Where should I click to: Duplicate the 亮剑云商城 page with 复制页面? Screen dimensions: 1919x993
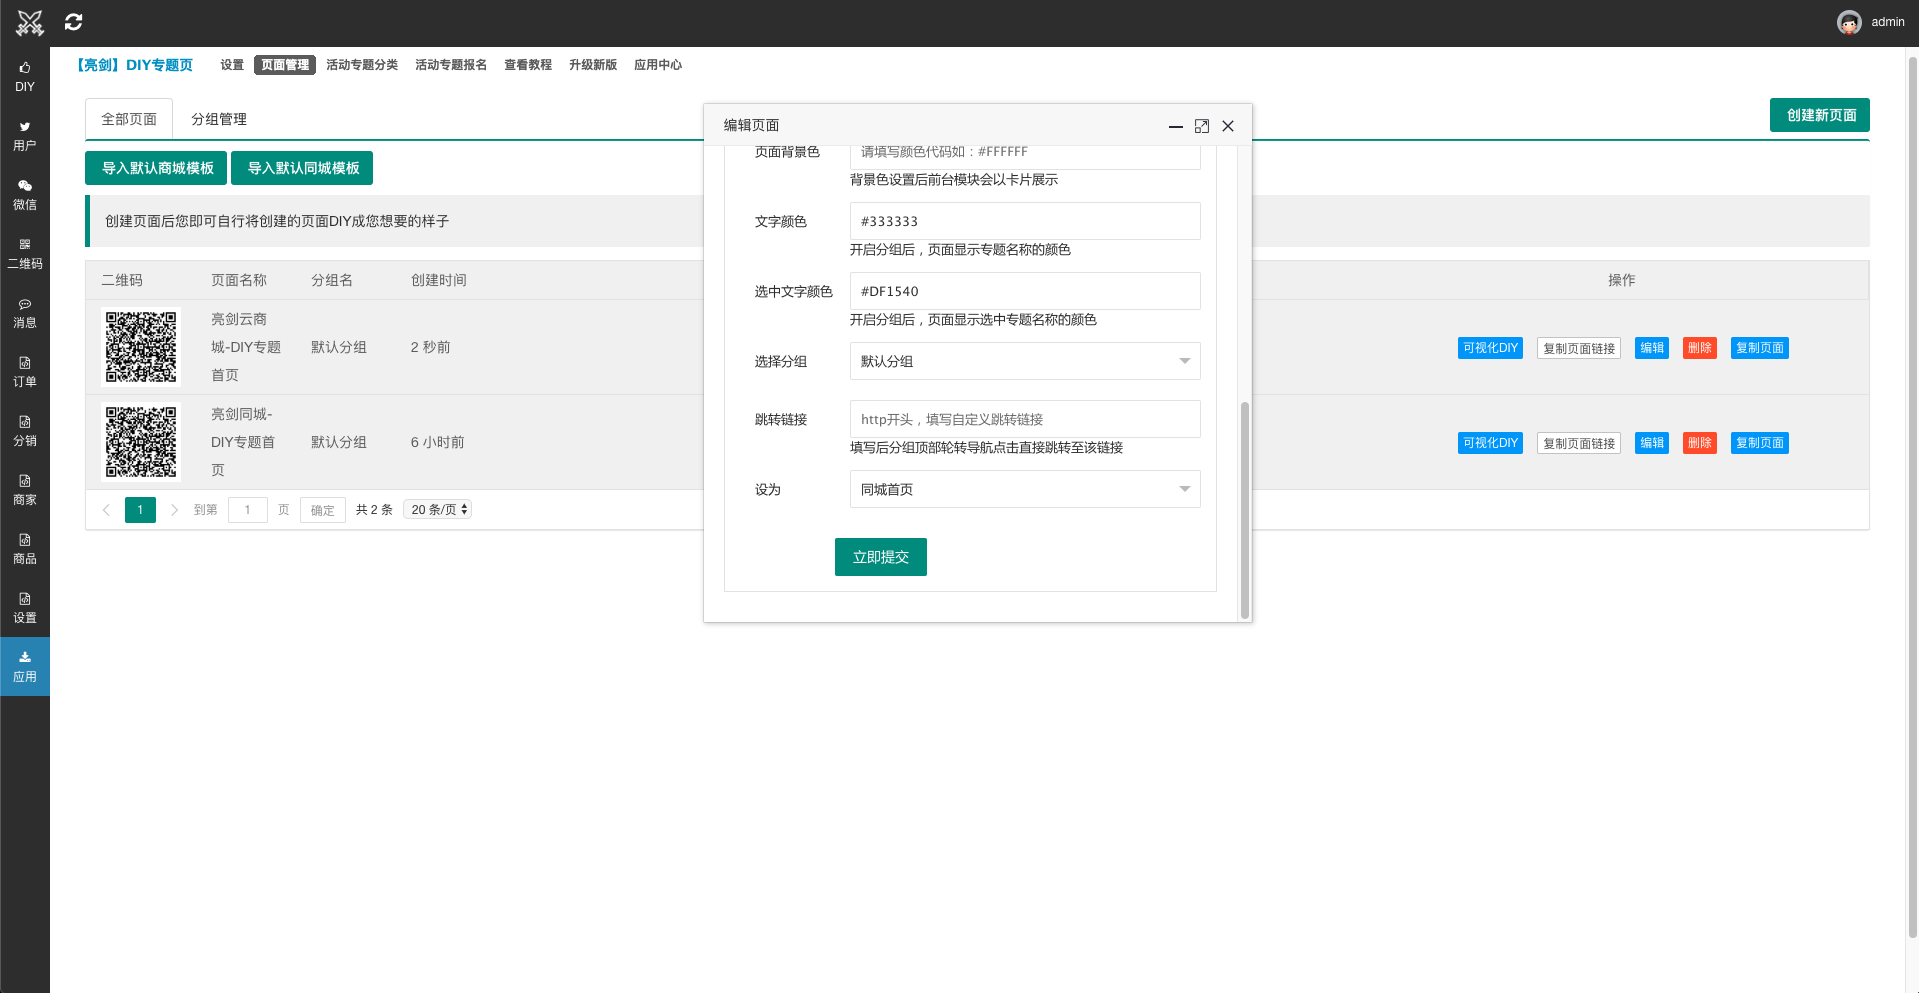(x=1760, y=348)
